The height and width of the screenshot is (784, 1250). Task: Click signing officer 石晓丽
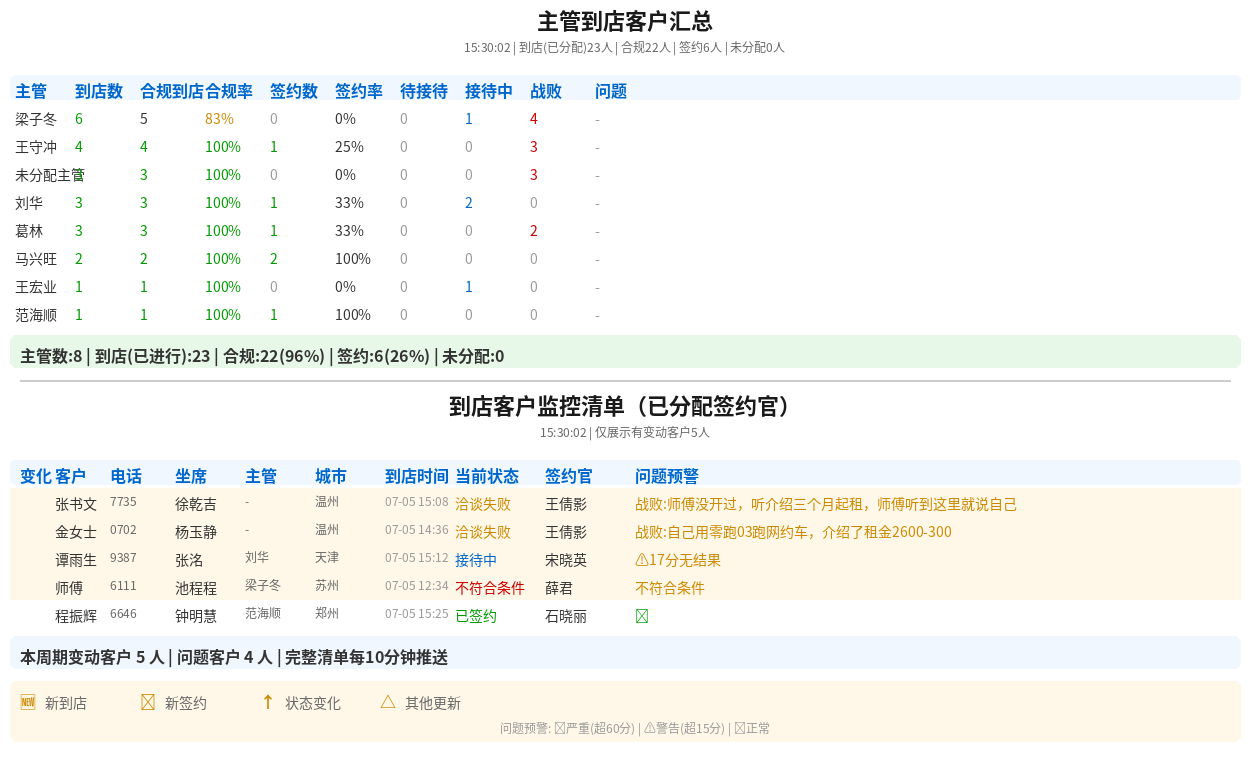[566, 616]
